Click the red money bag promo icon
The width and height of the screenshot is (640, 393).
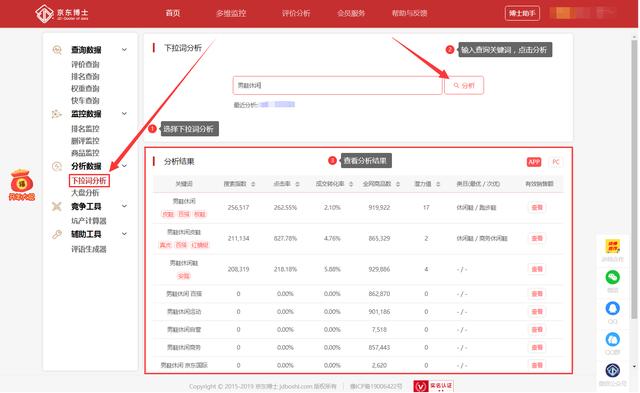[22, 181]
